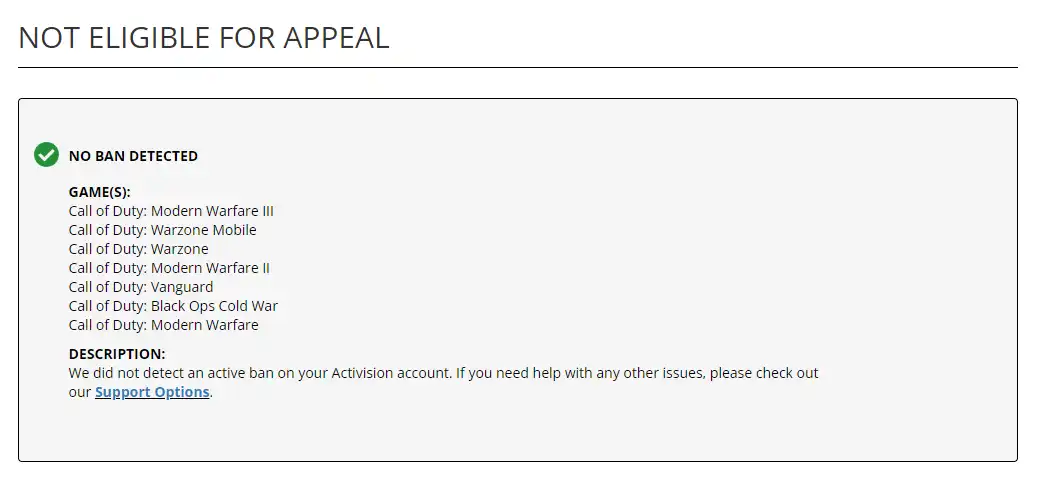Select Call of Duty: Black Ops Cold War
Viewport: 1064px width, 490px height.
tap(173, 306)
